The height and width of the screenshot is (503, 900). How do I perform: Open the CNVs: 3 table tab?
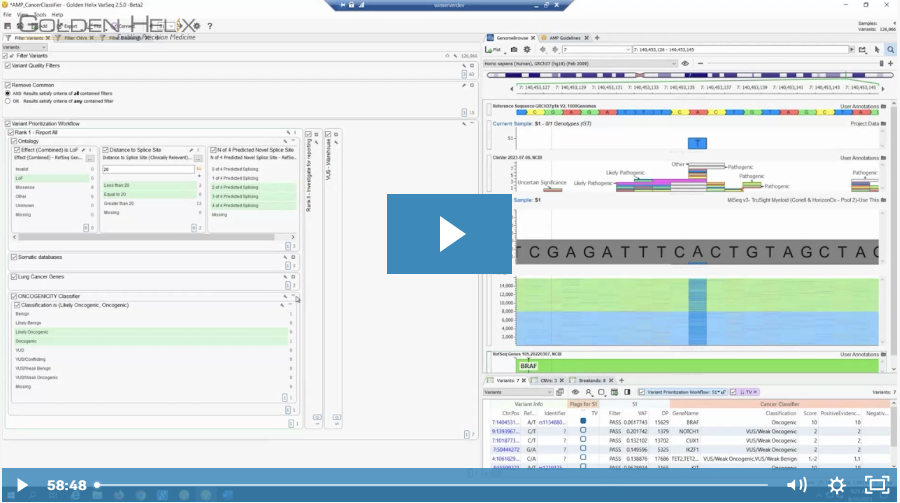tap(548, 381)
